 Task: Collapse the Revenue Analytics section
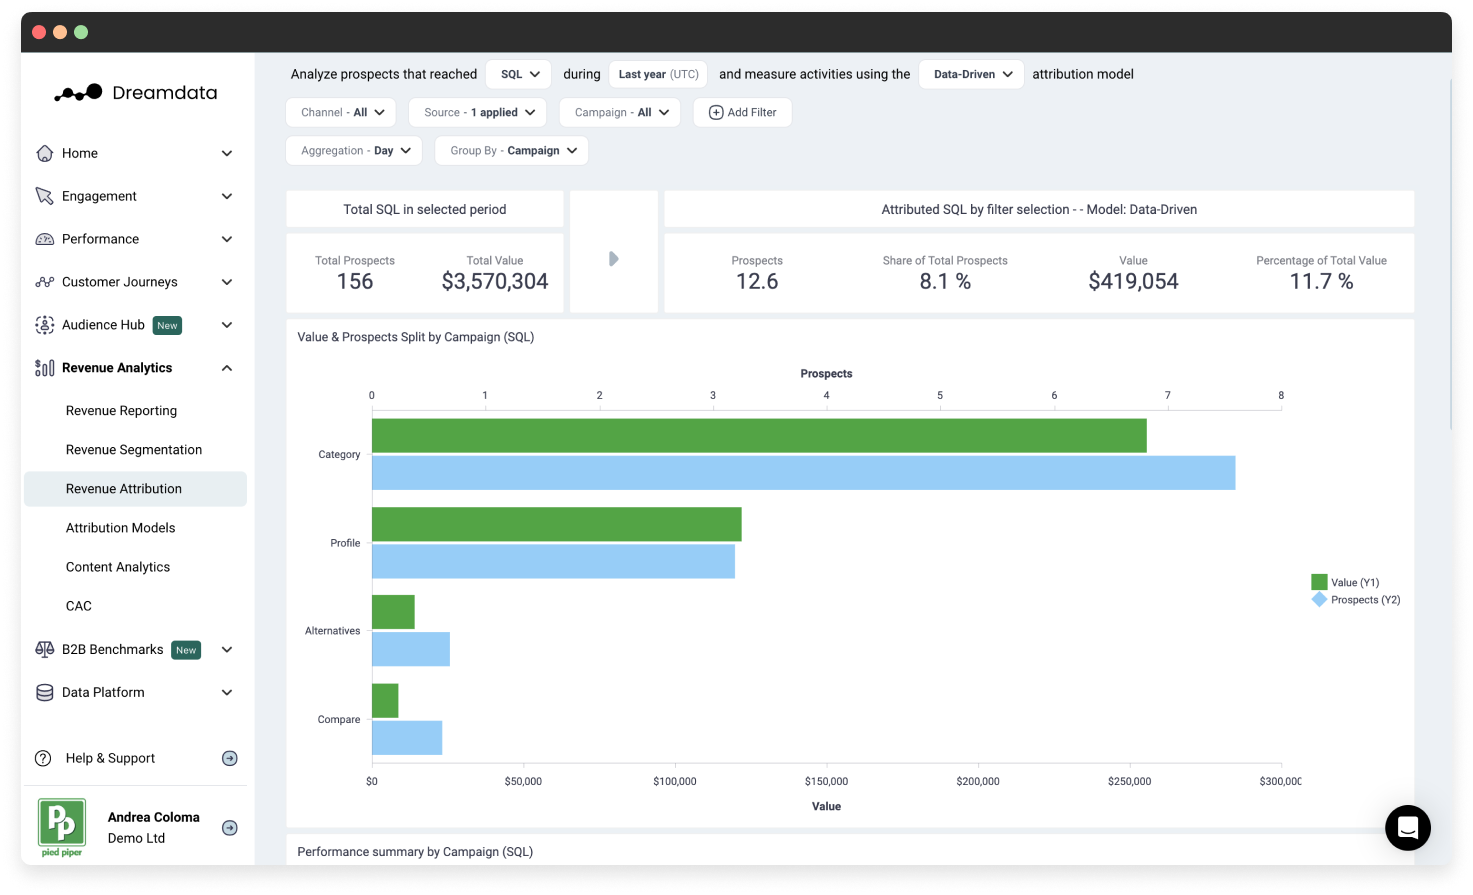pos(227,368)
